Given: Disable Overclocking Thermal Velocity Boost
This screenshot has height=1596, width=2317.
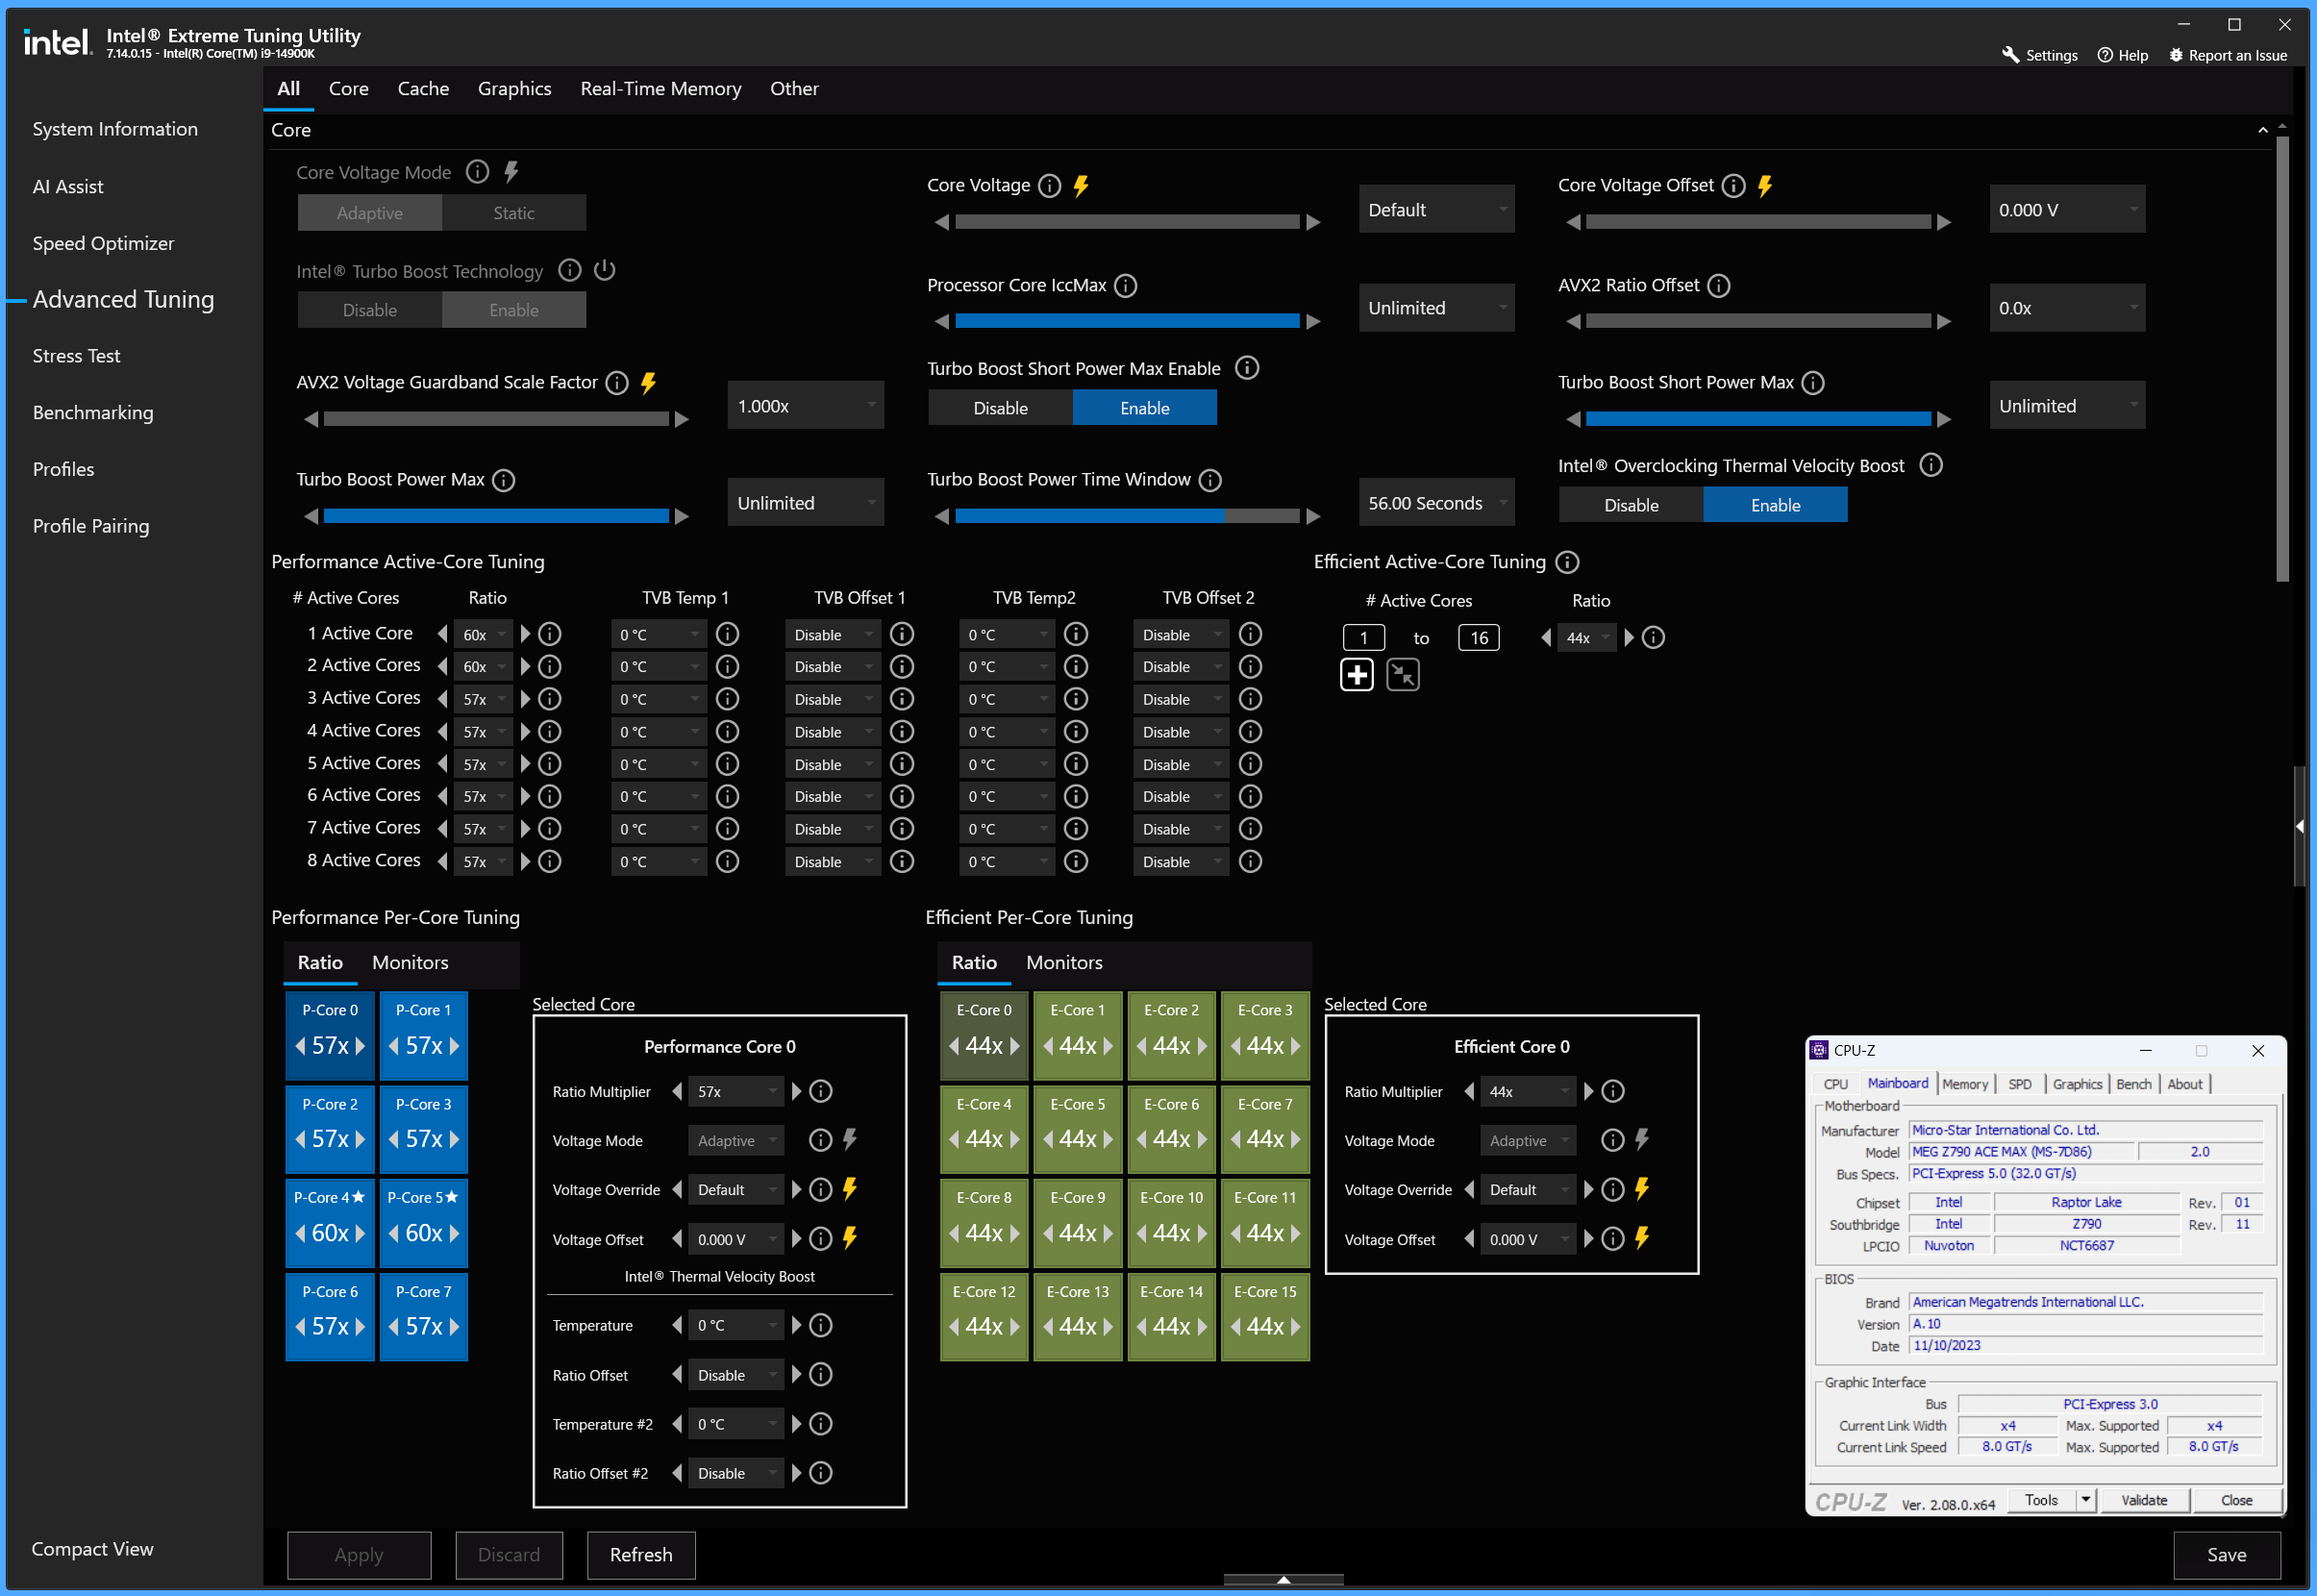Looking at the screenshot, I should pyautogui.click(x=1631, y=505).
